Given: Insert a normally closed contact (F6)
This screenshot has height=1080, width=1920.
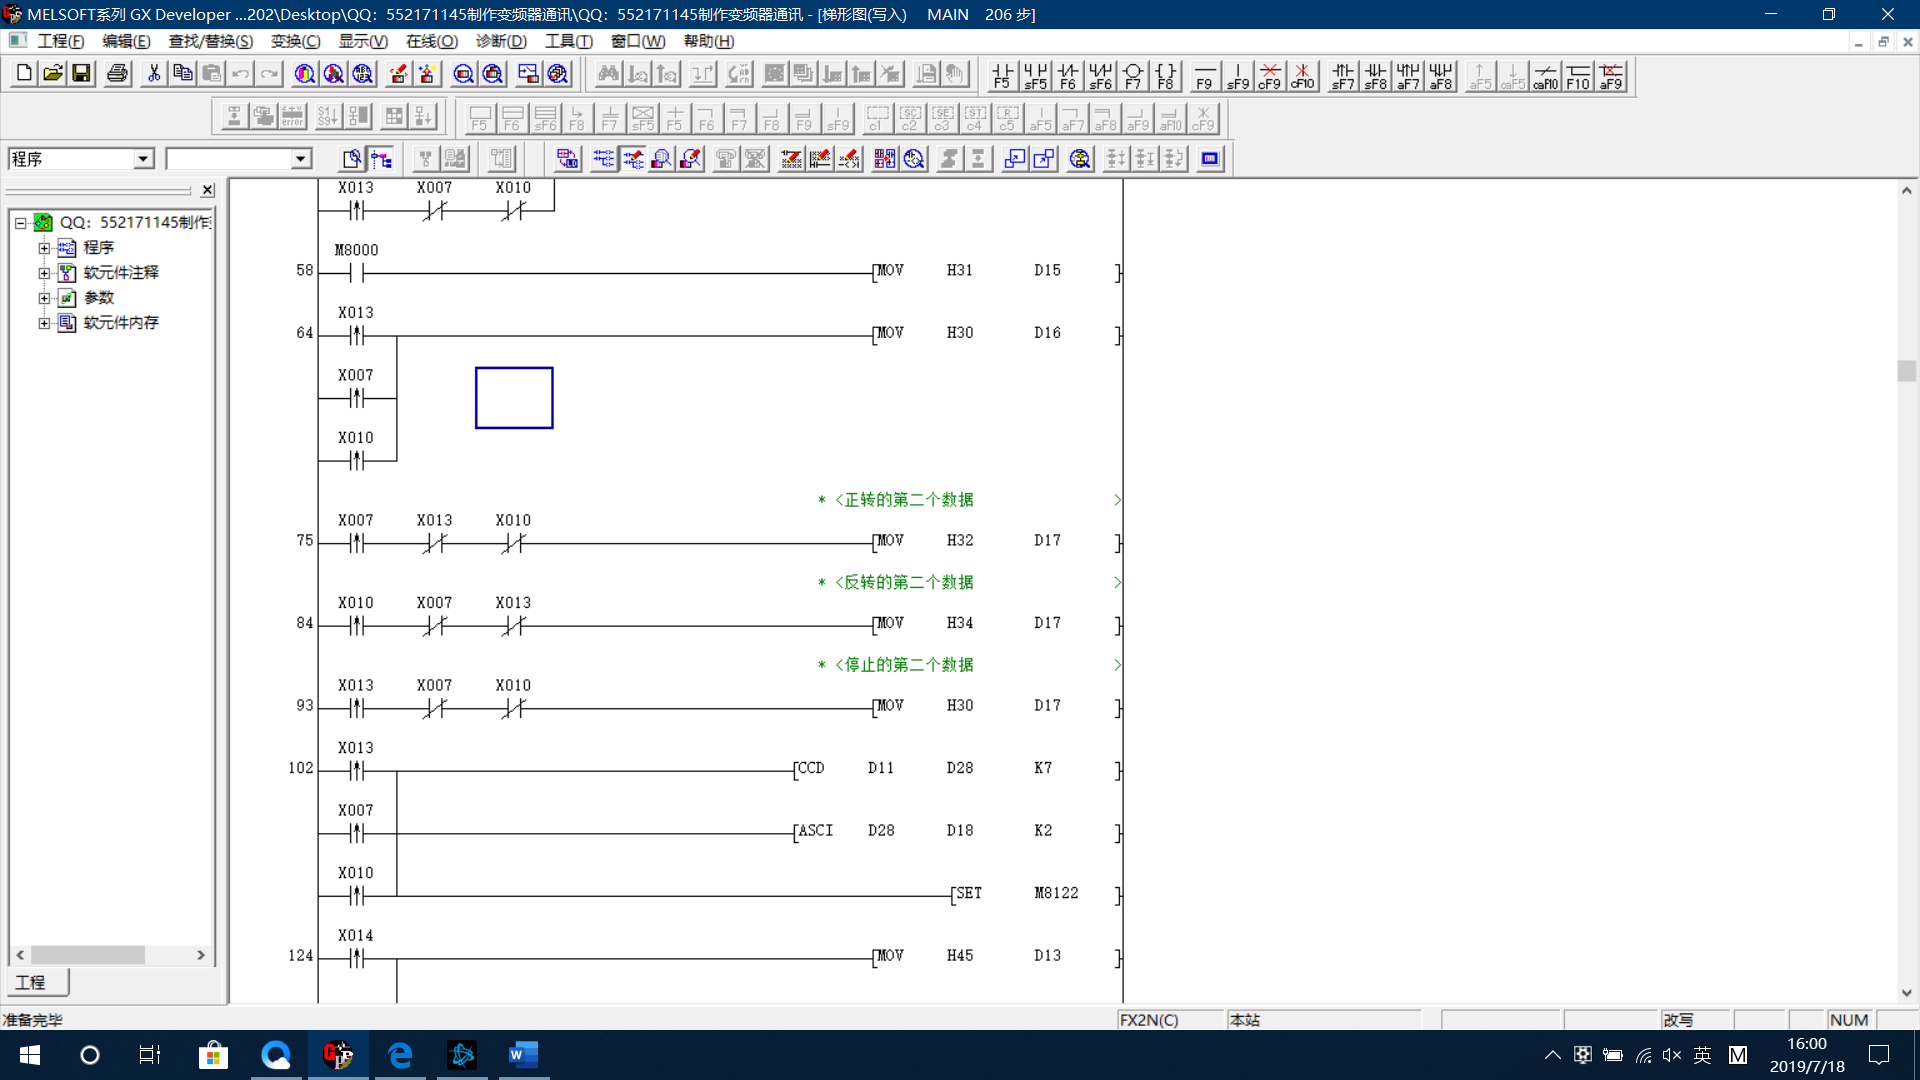Looking at the screenshot, I should coord(1068,76).
